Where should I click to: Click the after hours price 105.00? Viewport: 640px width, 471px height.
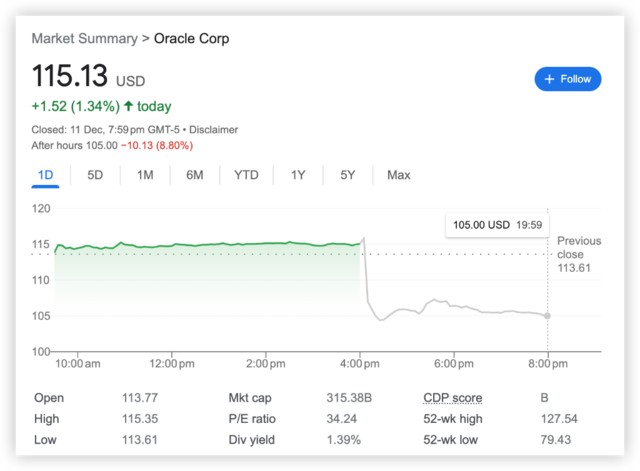point(100,145)
